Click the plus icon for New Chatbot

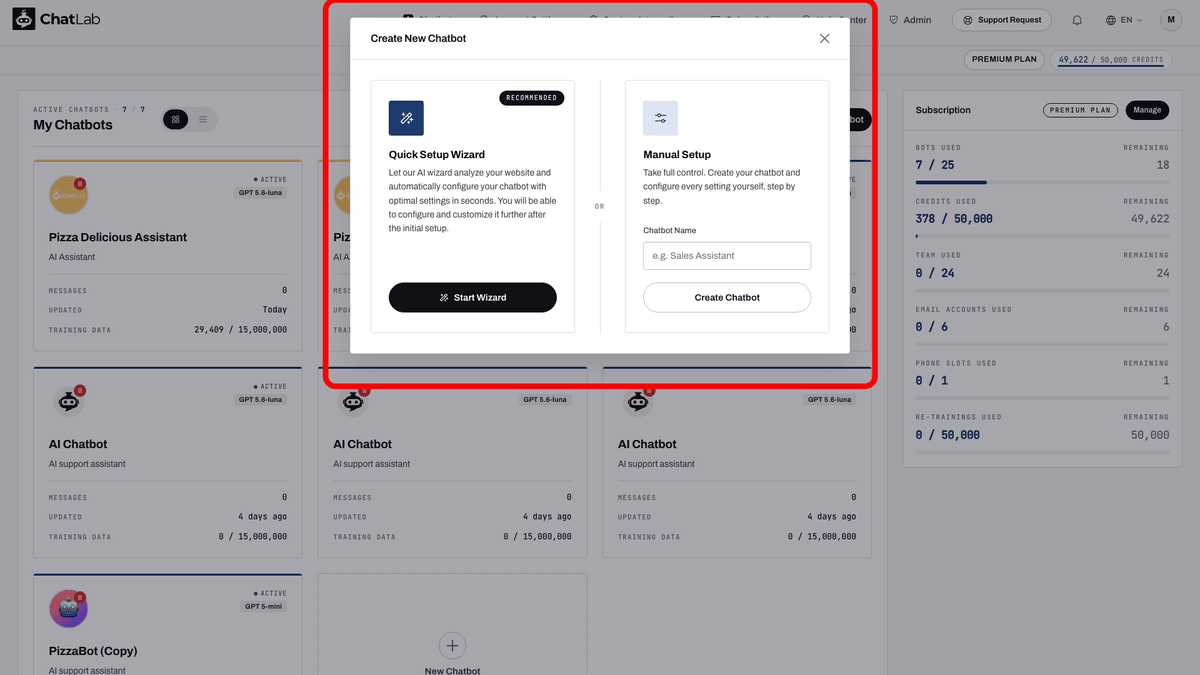pyautogui.click(x=452, y=645)
